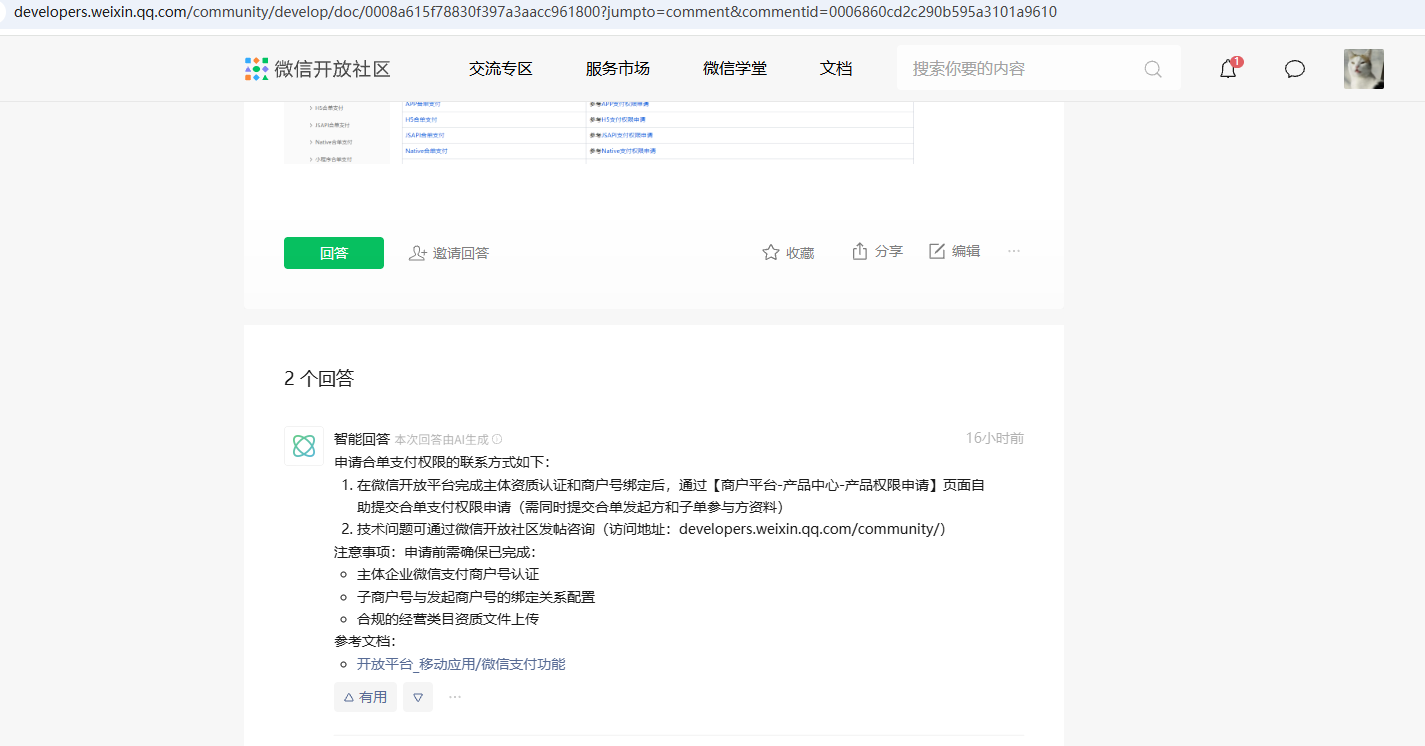Click 邀请回答 to invite answers

tap(449, 253)
